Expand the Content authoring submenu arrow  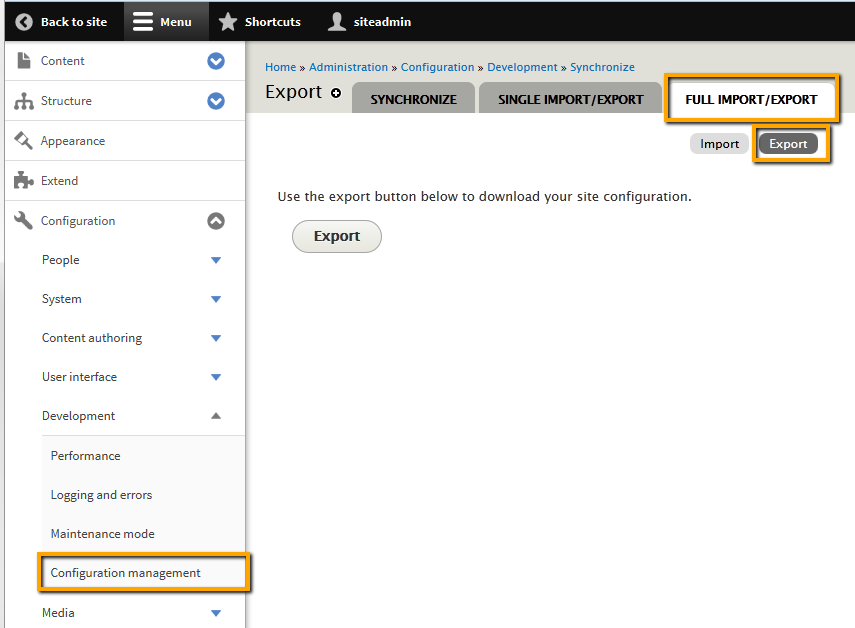[216, 338]
